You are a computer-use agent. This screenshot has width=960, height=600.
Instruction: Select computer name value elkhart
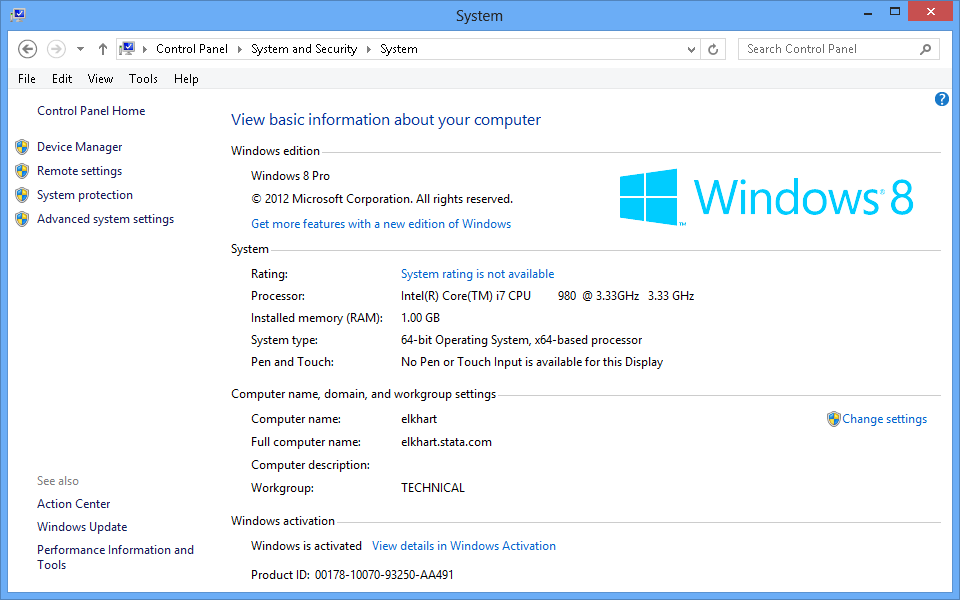[x=419, y=419]
